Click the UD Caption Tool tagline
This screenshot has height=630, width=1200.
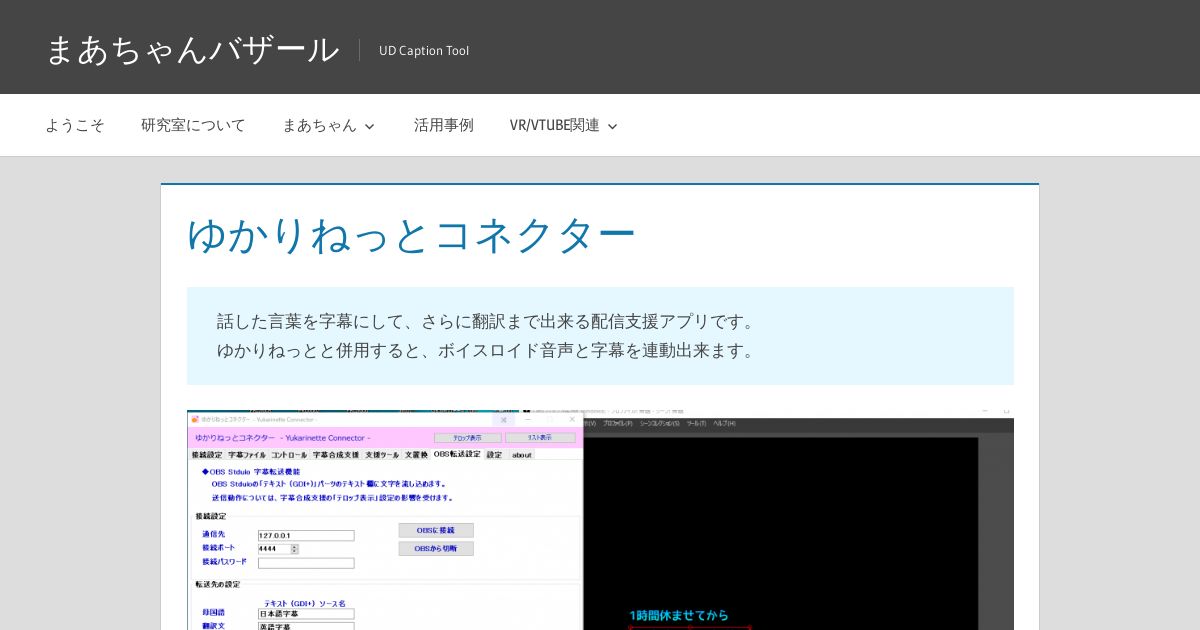click(424, 50)
